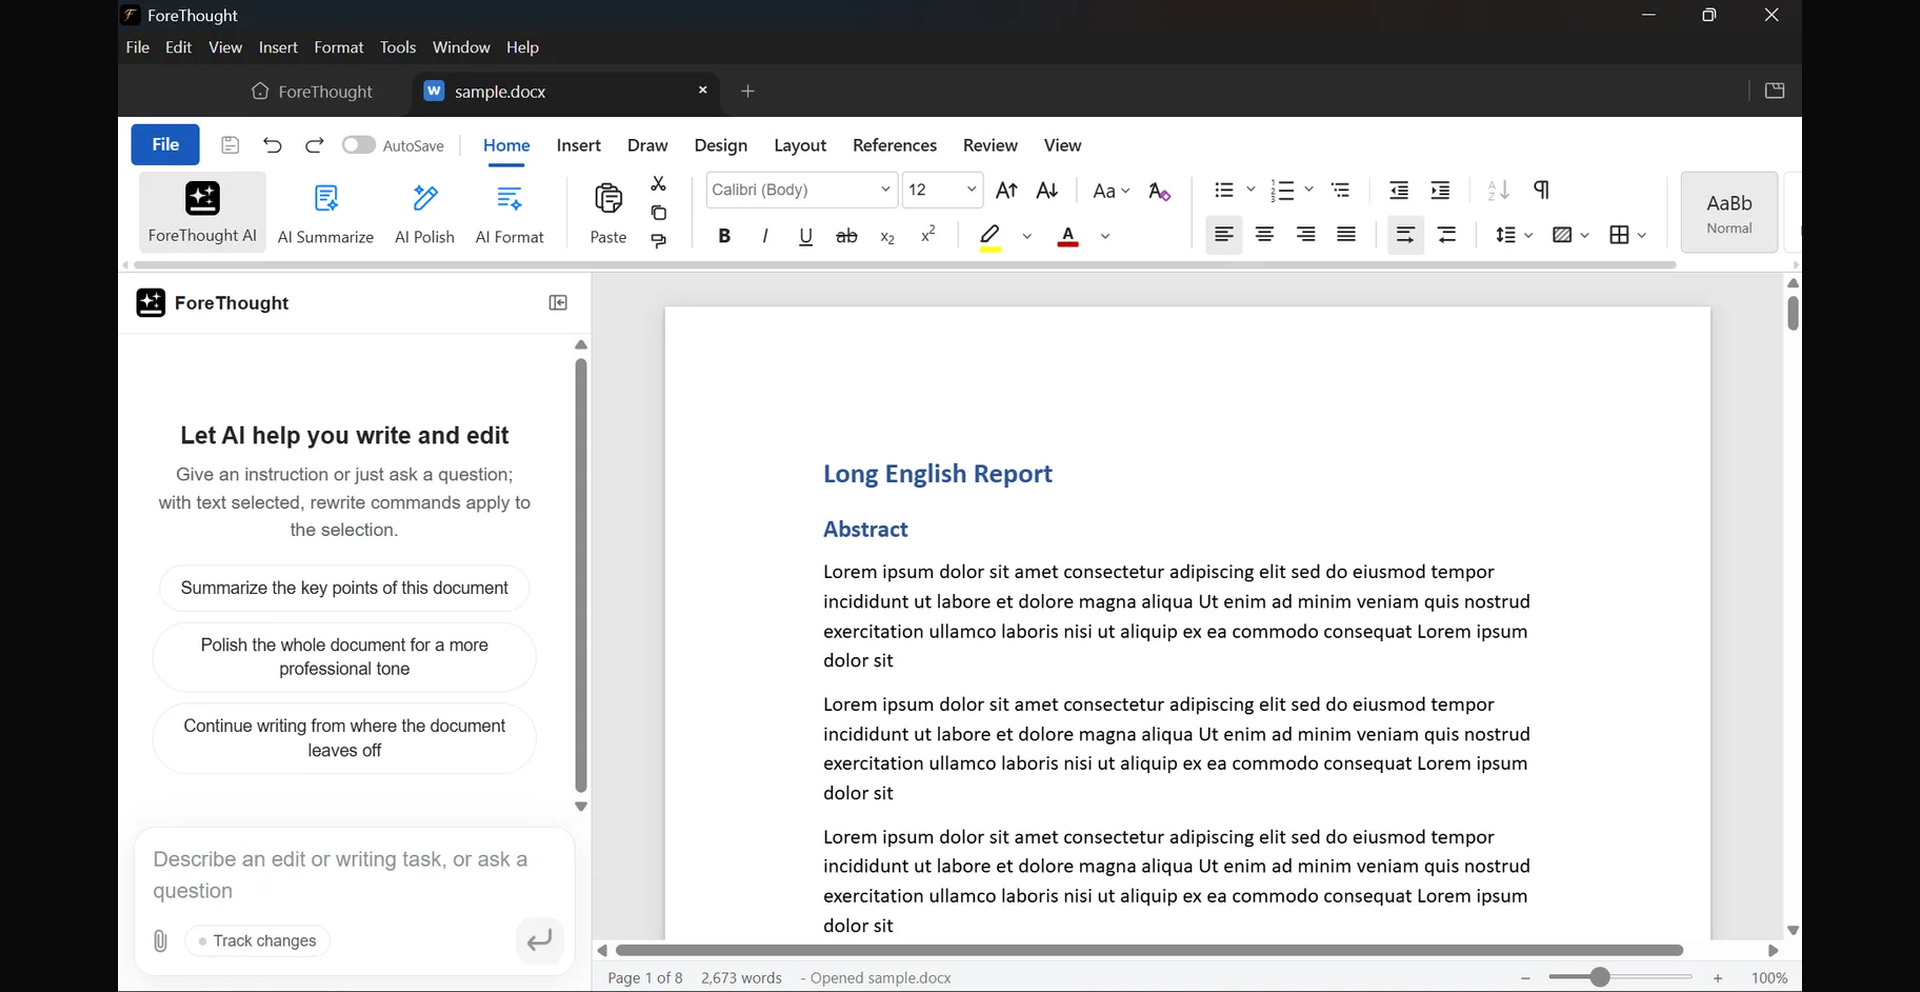Expand the font color arrow
1920x992 pixels.
pos(1105,236)
